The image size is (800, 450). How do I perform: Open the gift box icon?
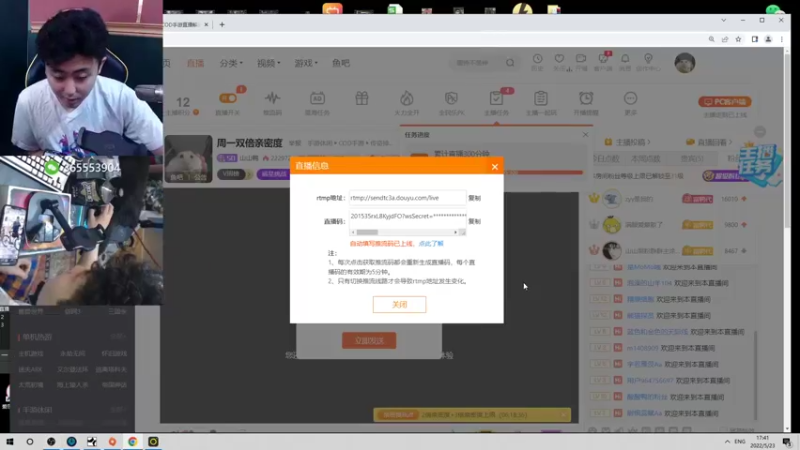tap(362, 98)
